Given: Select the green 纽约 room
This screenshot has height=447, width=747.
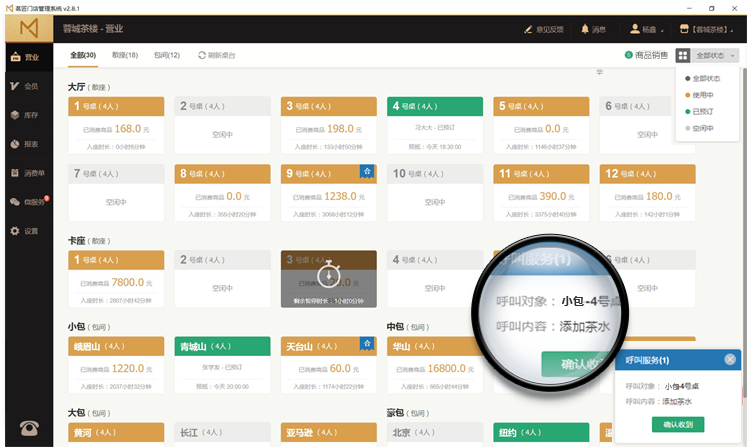Looking at the screenshot, I should [x=541, y=435].
